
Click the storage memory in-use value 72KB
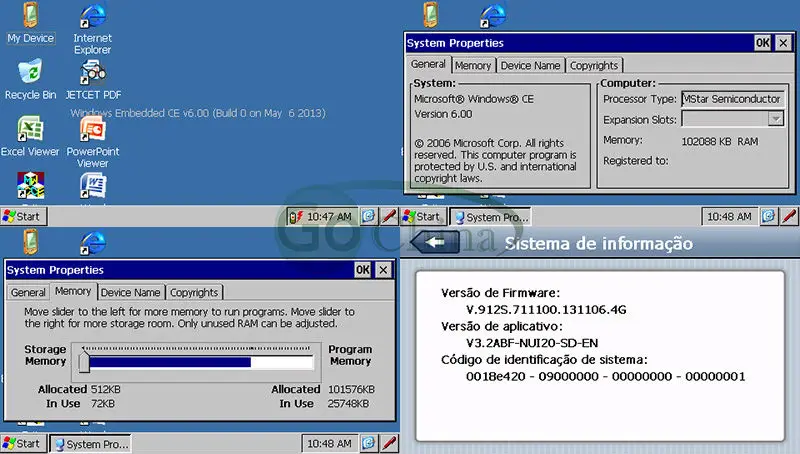[x=103, y=403]
